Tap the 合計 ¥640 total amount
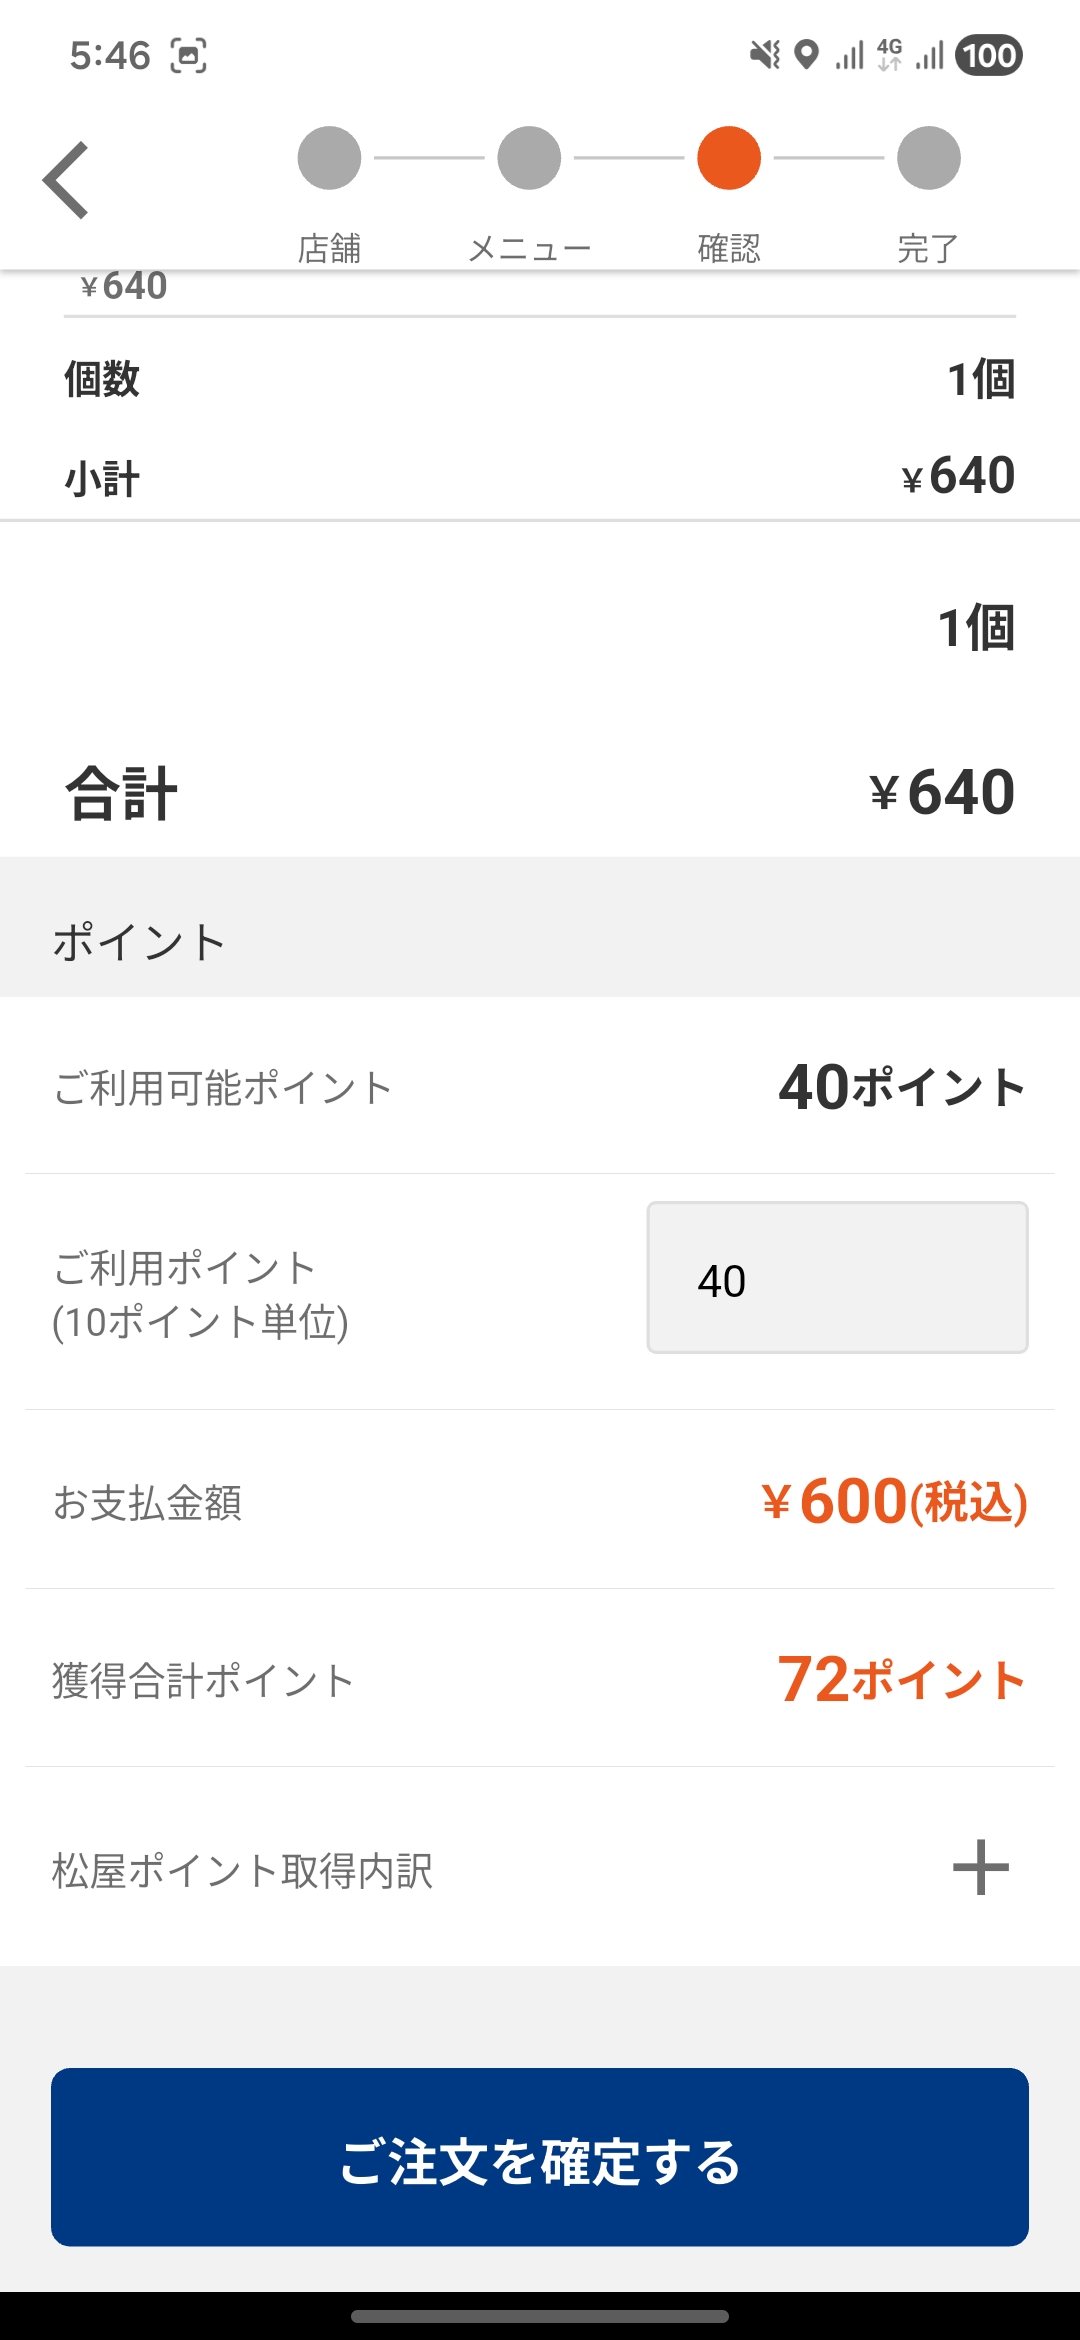Screen dimensions: 1080x2340 click(941, 792)
